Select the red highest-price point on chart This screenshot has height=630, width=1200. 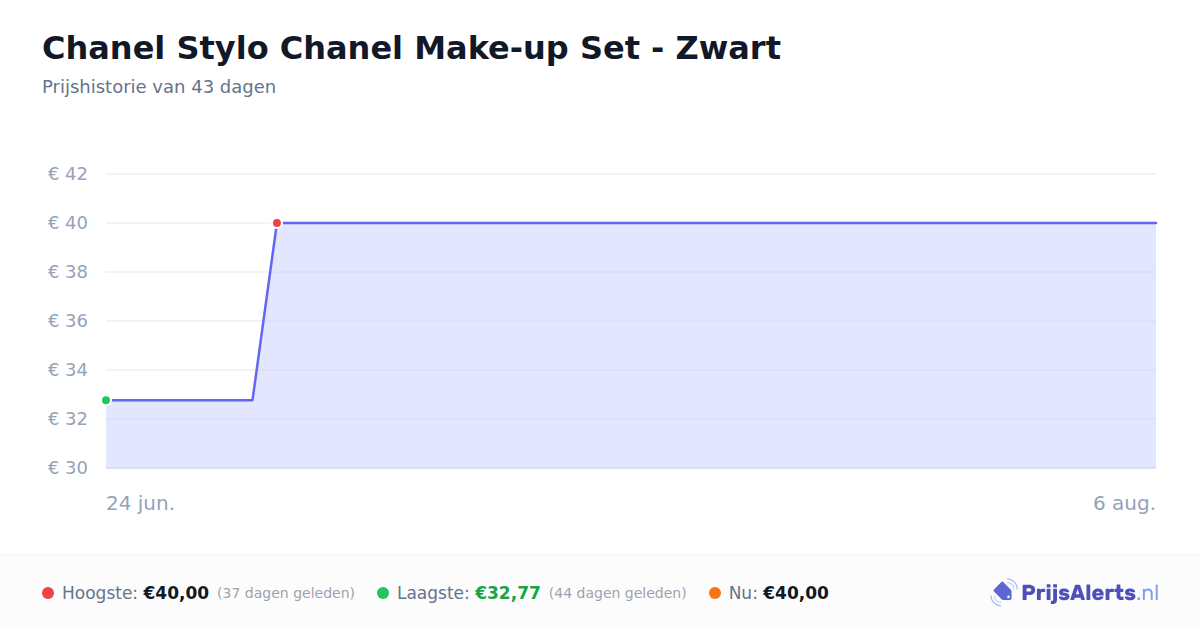(x=277, y=223)
